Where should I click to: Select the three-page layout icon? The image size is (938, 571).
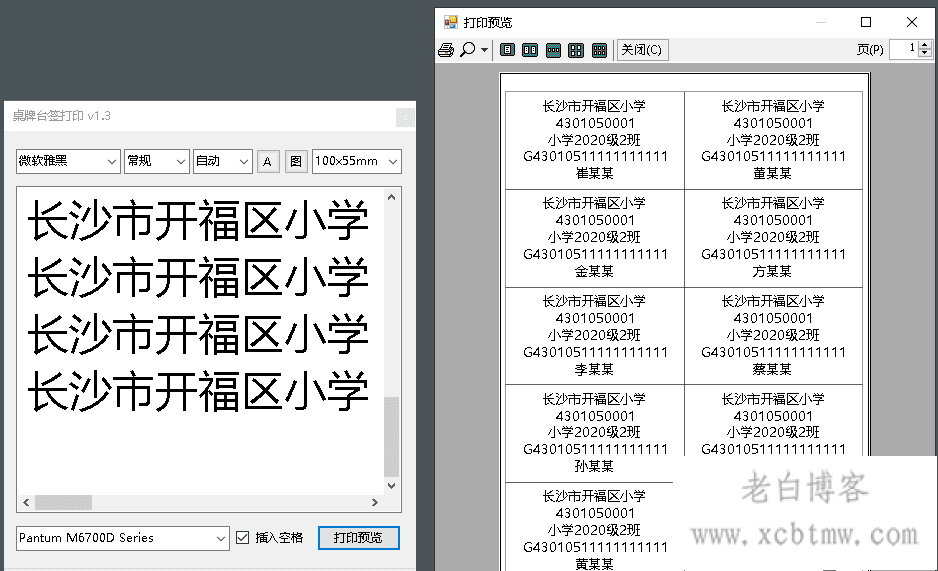(553, 50)
